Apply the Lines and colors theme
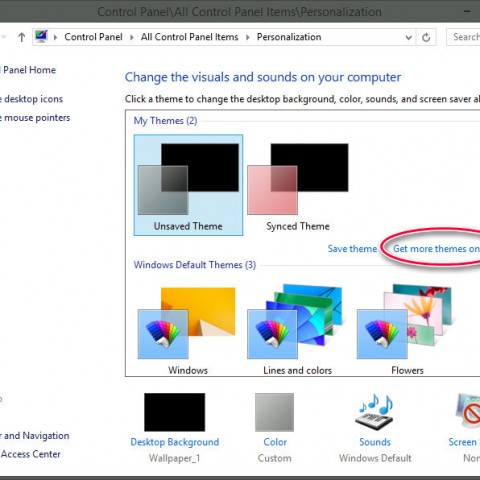 pos(297,329)
